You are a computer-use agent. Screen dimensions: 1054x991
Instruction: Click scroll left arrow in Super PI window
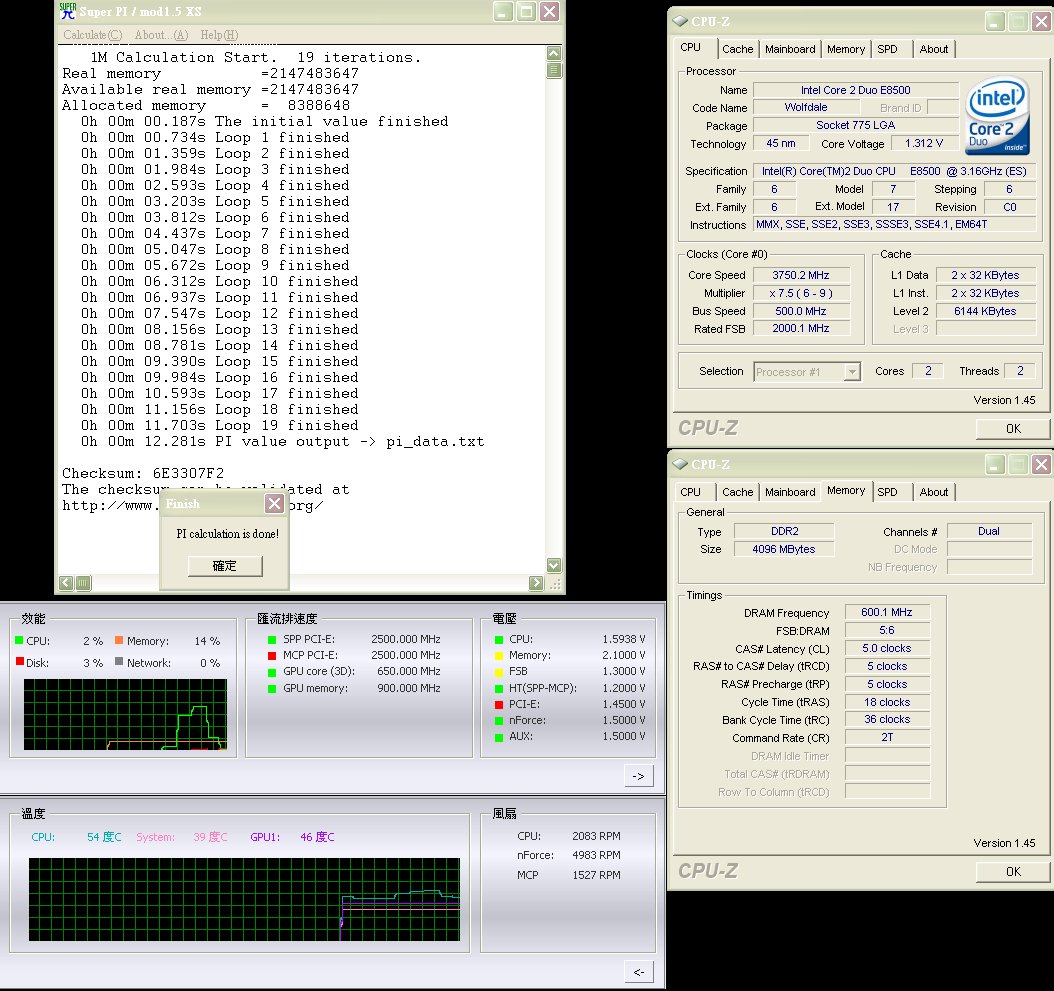tap(66, 583)
